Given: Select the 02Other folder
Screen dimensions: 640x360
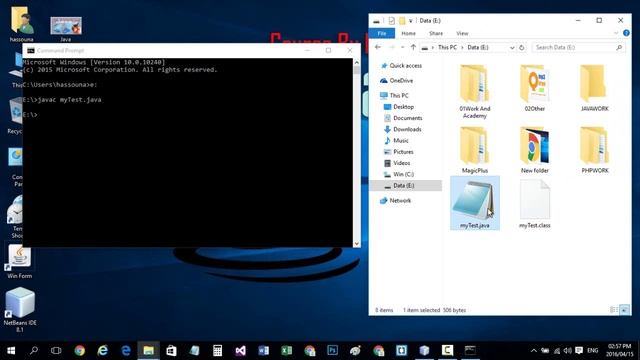Looking at the screenshot, I should pos(535,88).
